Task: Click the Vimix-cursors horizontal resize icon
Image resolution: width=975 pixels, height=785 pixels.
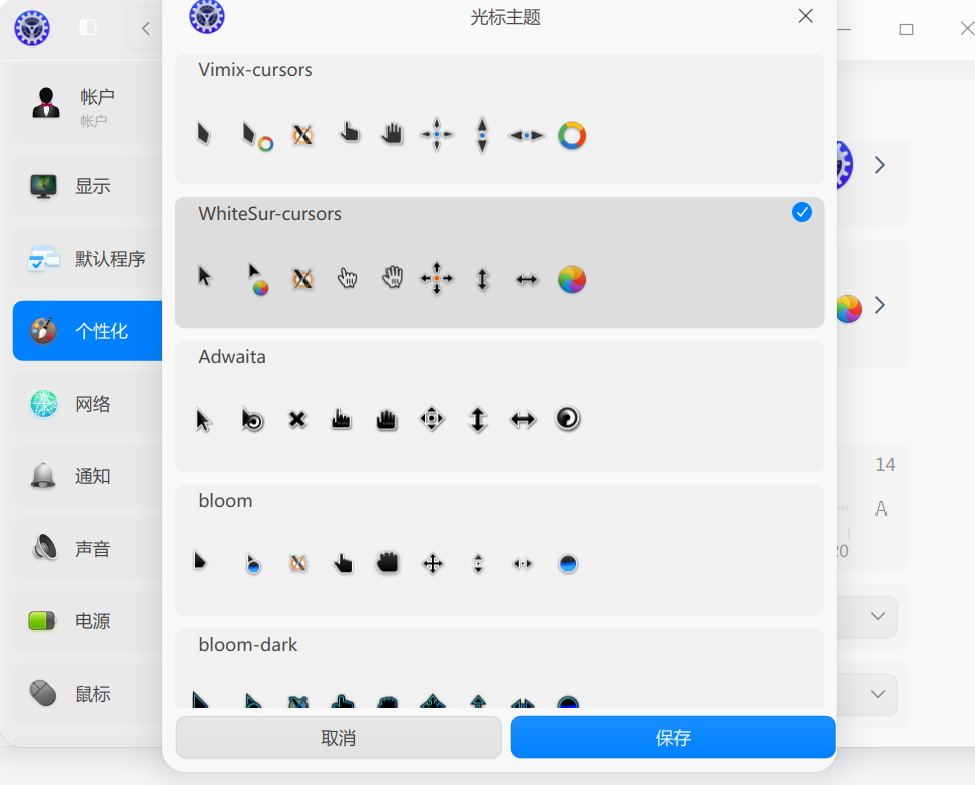Action: [526, 135]
